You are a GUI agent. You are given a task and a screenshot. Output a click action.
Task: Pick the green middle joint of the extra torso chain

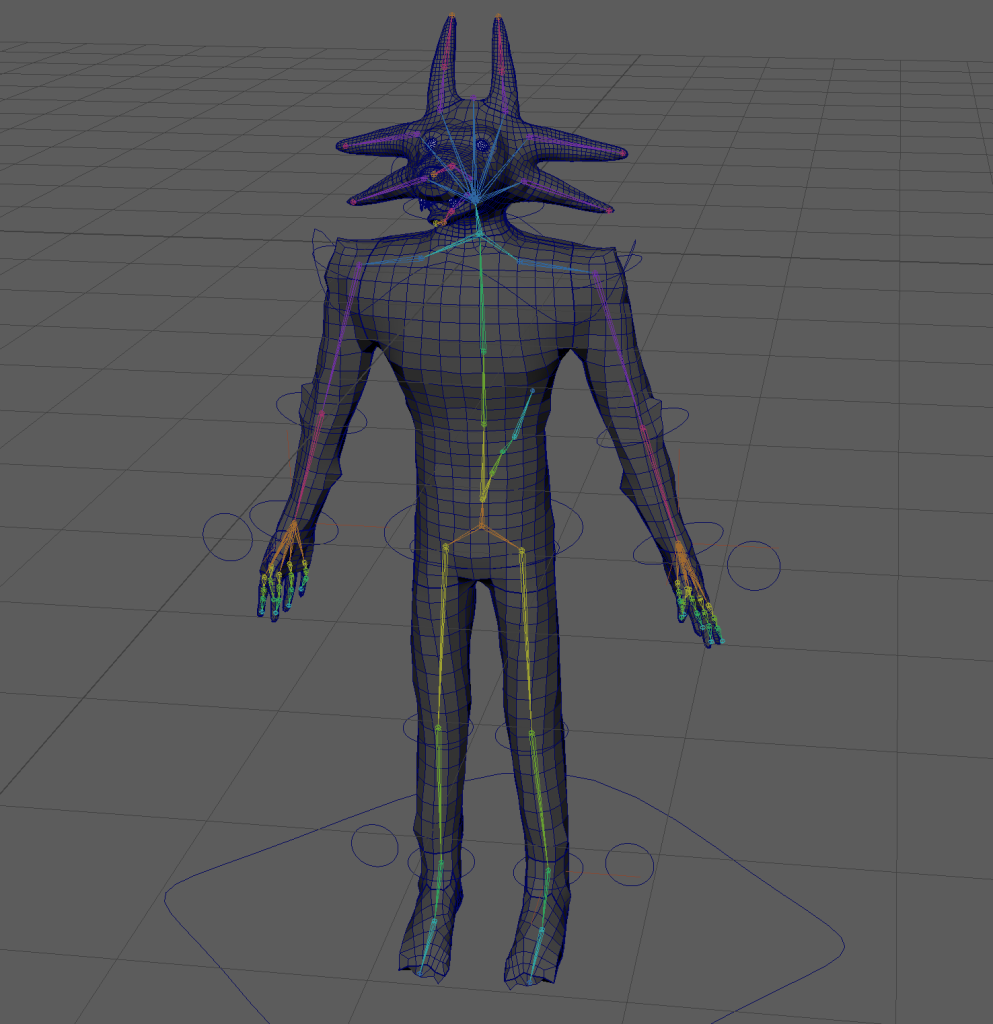pyautogui.click(x=503, y=451)
